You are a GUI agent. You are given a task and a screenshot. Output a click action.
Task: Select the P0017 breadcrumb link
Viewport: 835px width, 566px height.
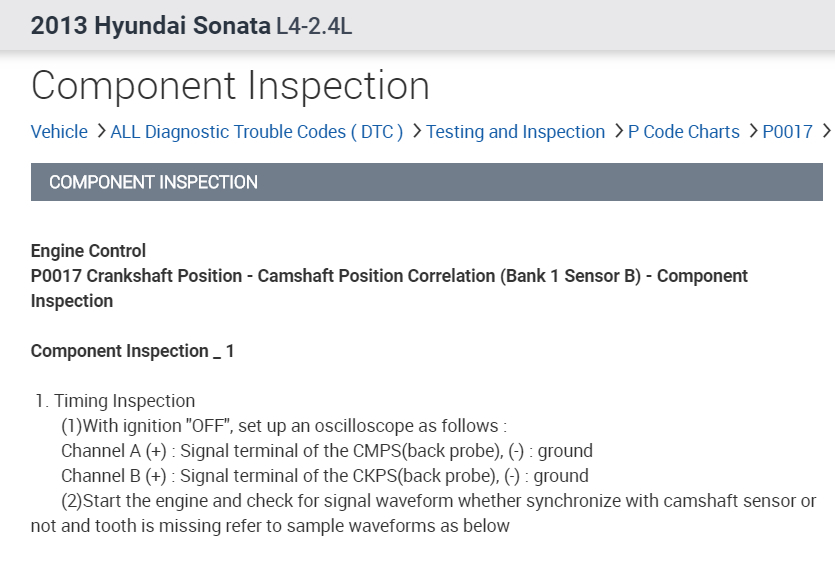point(787,132)
